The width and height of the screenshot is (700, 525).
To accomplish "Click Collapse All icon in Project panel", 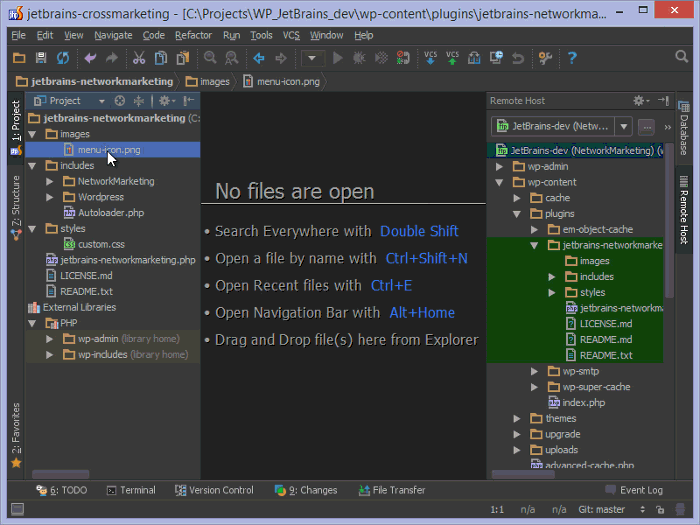I will point(139,101).
